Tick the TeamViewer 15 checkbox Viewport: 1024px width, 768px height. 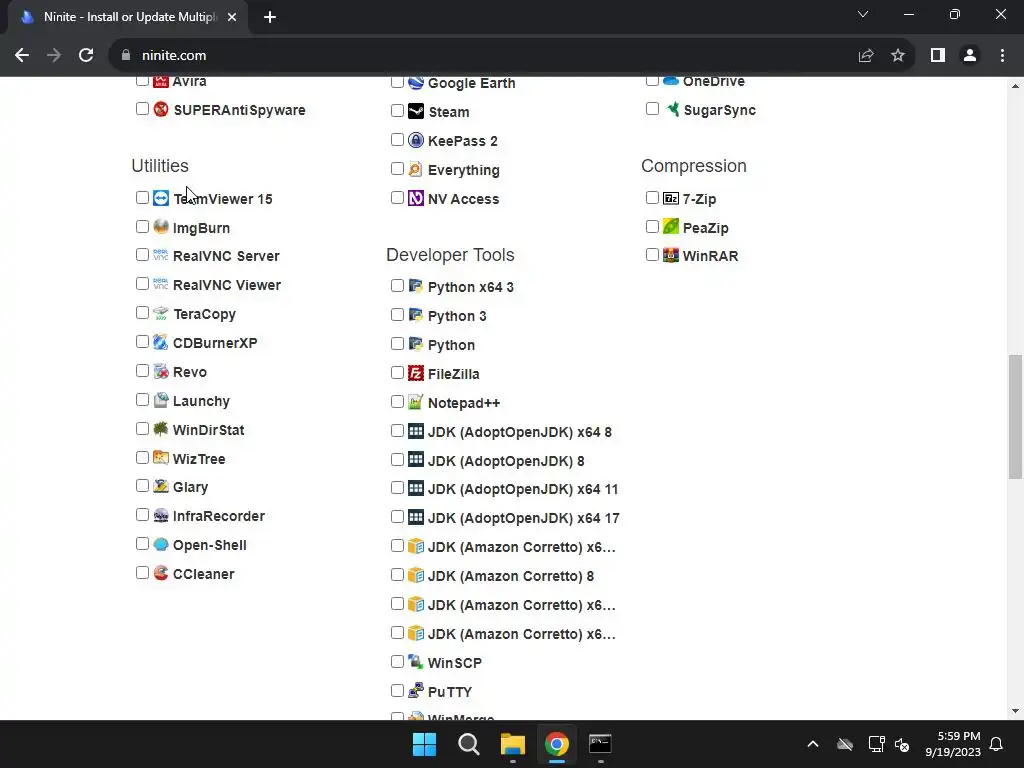coord(142,197)
